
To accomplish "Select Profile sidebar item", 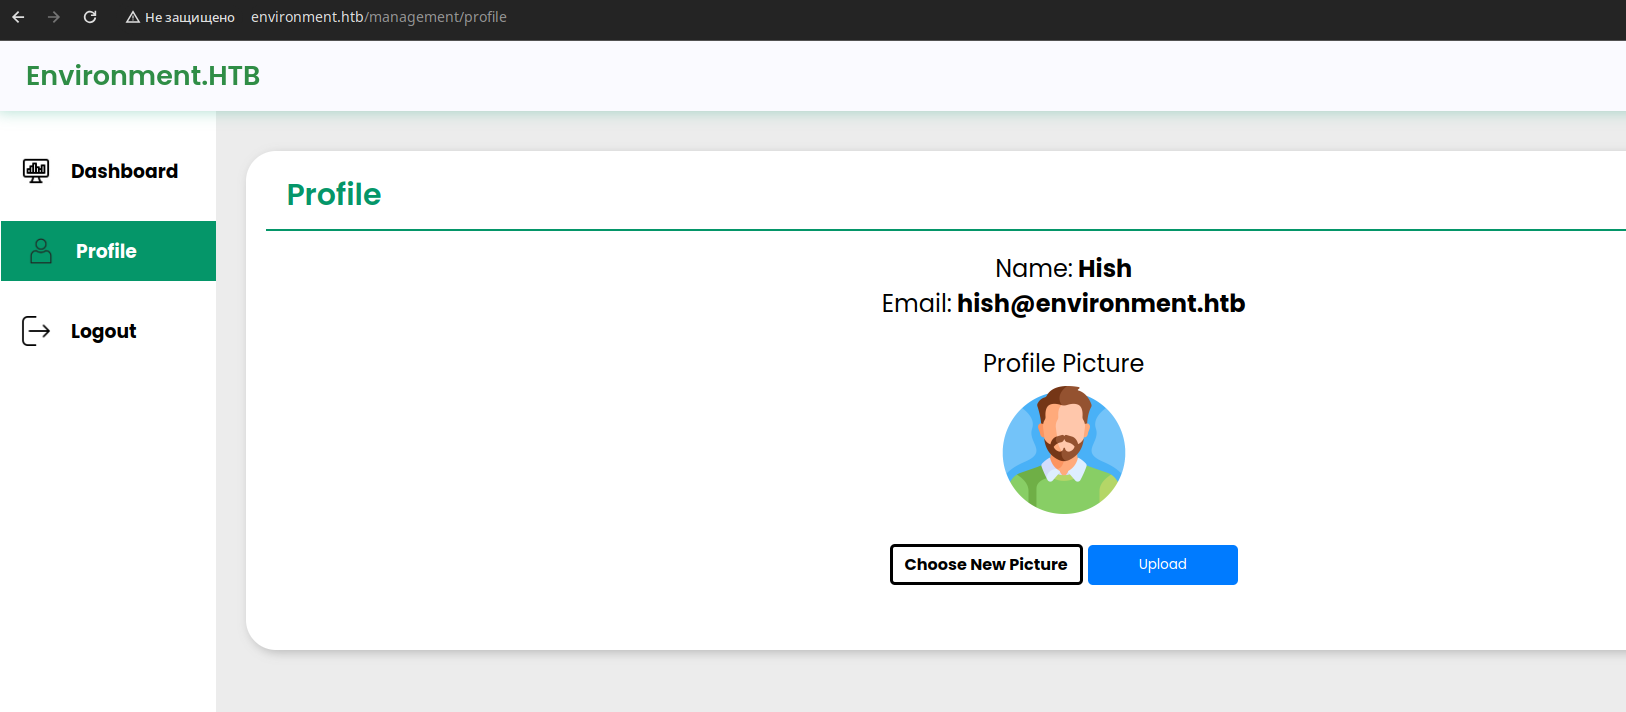I will click(108, 251).
